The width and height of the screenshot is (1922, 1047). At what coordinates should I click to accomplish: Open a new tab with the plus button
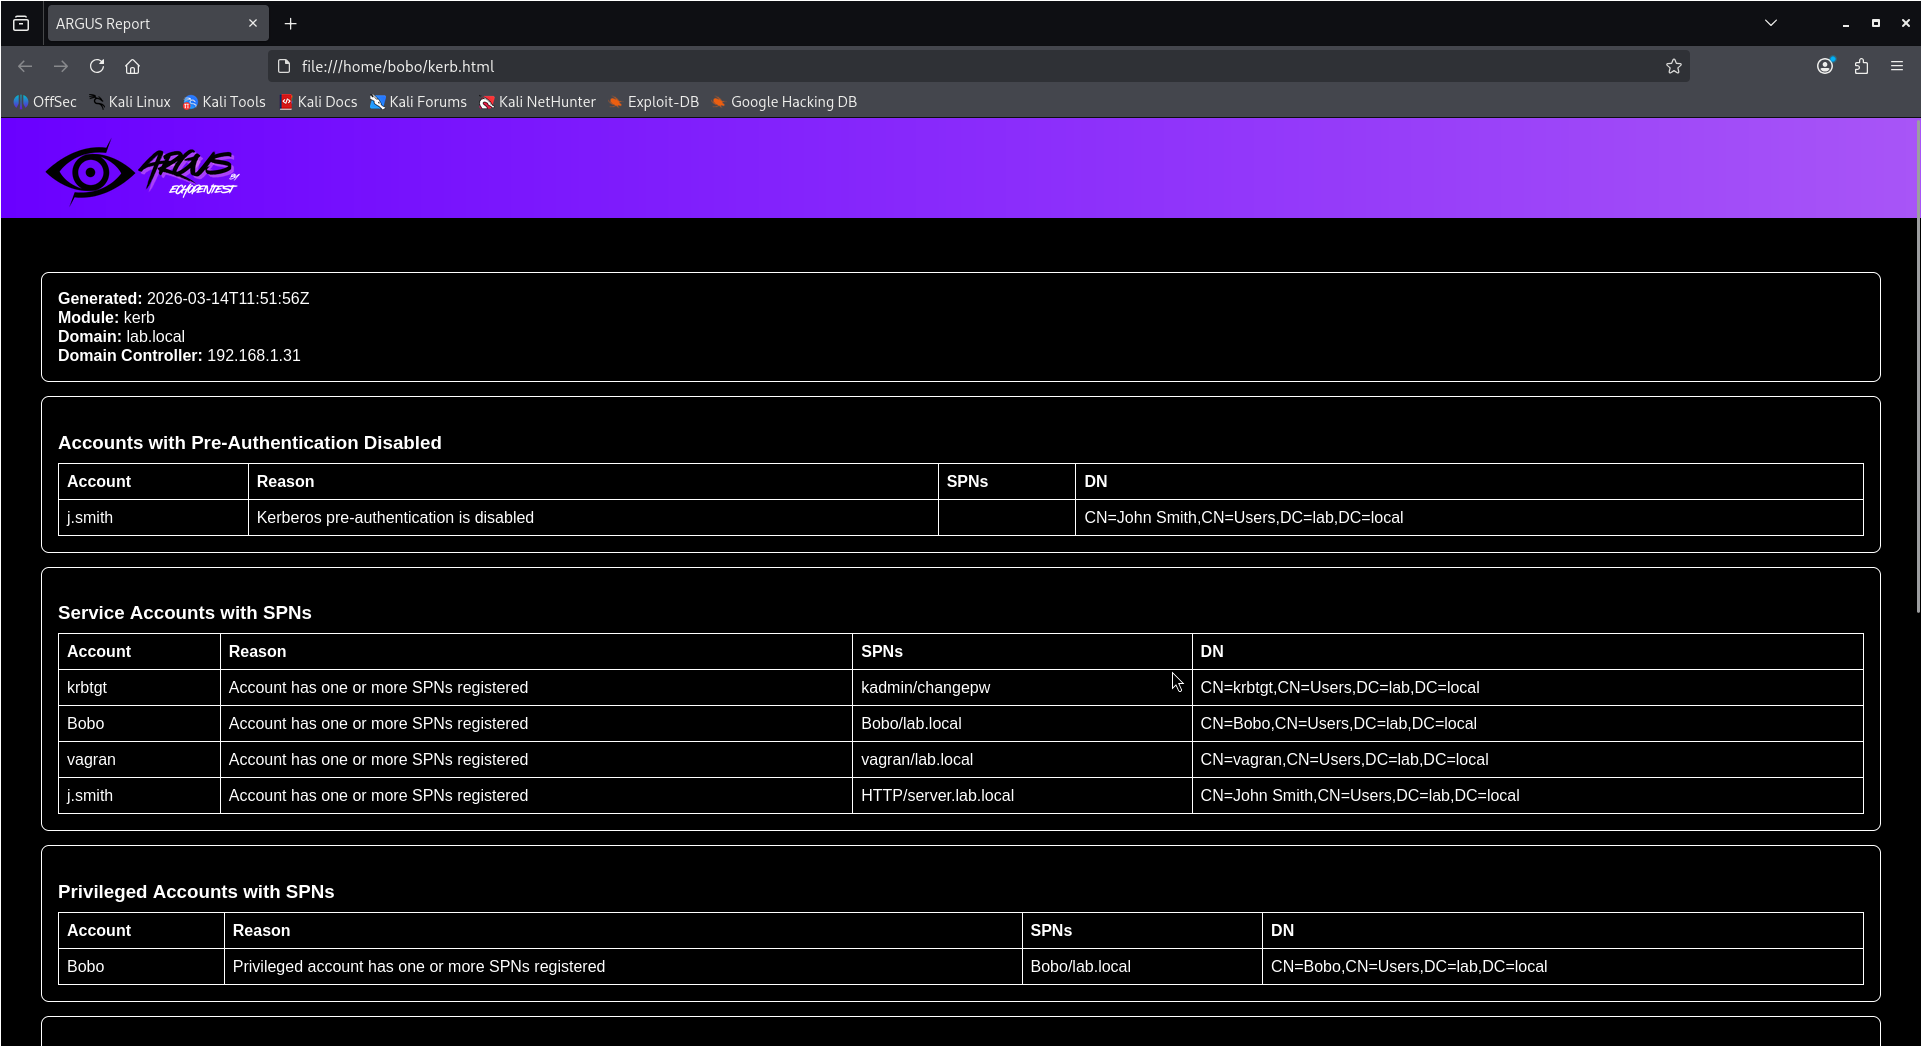290,23
